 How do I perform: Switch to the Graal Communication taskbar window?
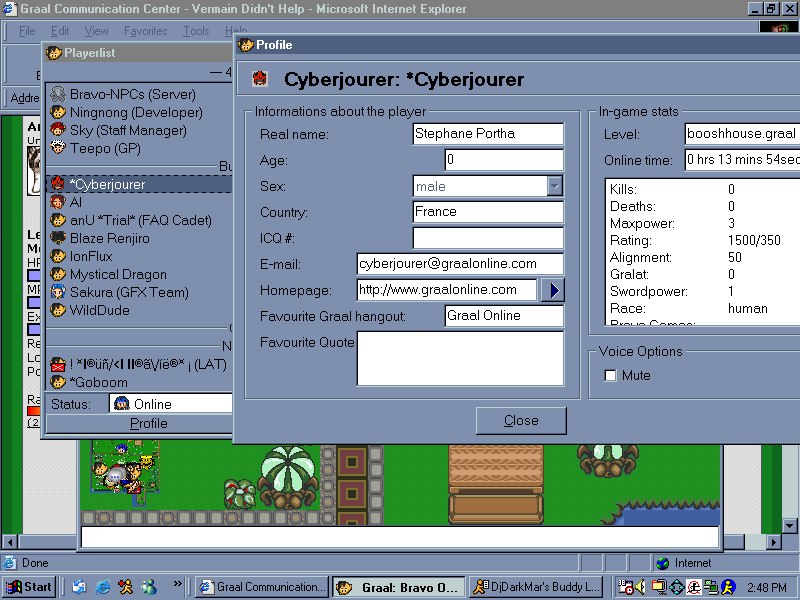[x=262, y=587]
